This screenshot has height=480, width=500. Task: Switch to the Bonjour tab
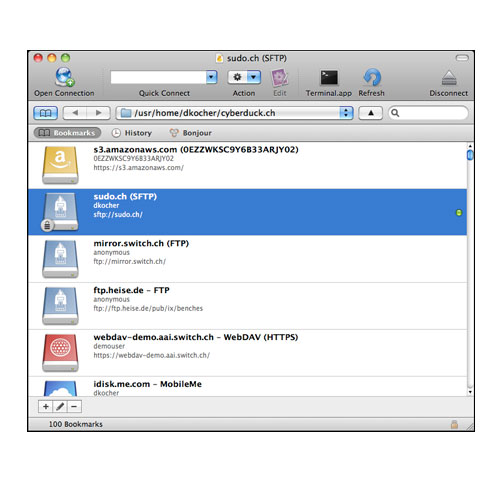[191, 133]
